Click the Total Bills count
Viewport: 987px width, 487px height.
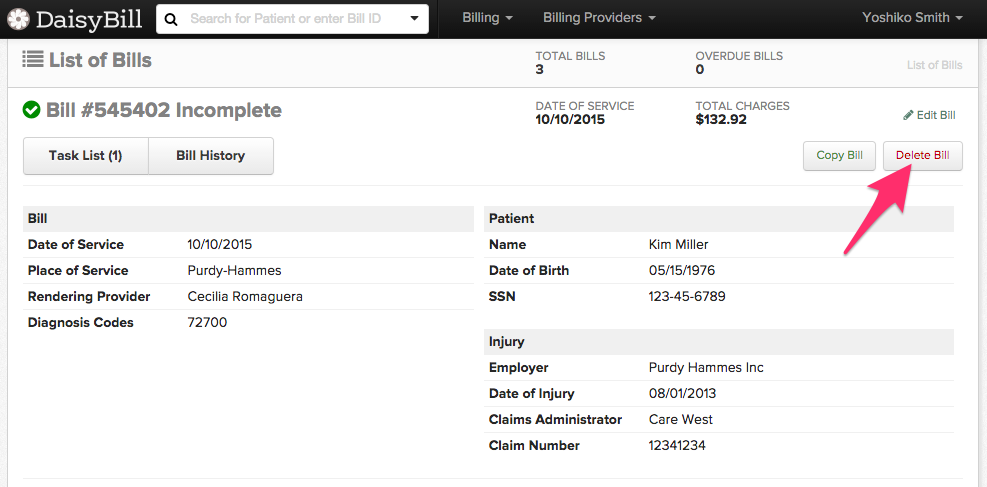pyautogui.click(x=540, y=70)
